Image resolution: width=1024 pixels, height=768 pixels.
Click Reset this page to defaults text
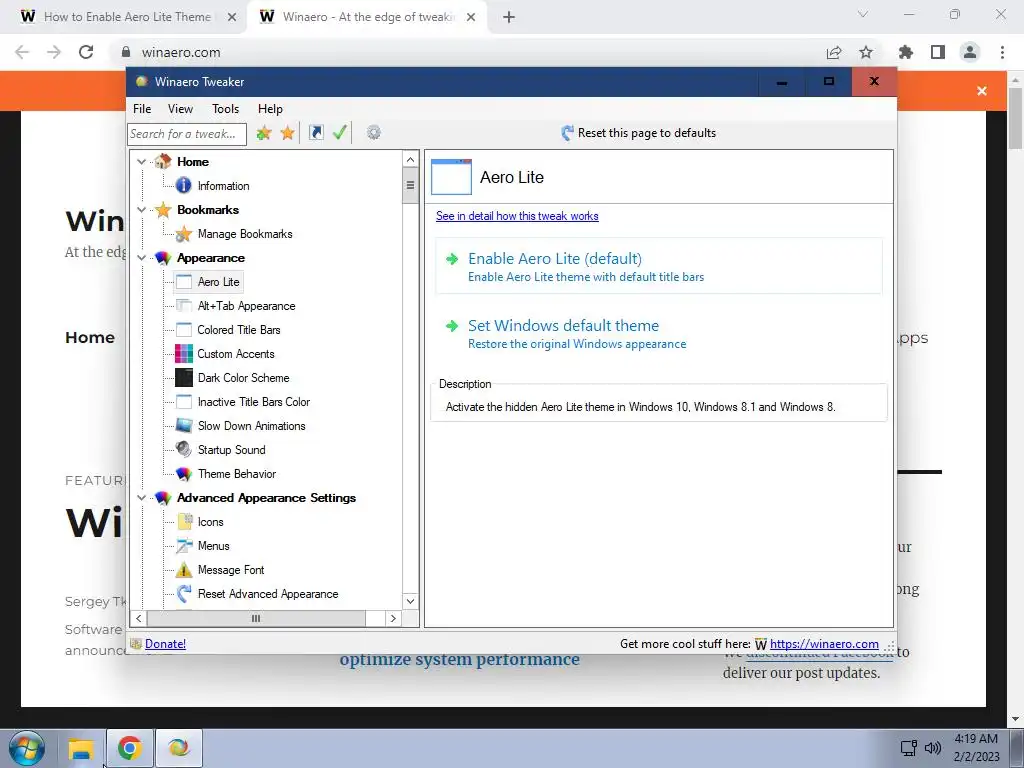coord(647,133)
